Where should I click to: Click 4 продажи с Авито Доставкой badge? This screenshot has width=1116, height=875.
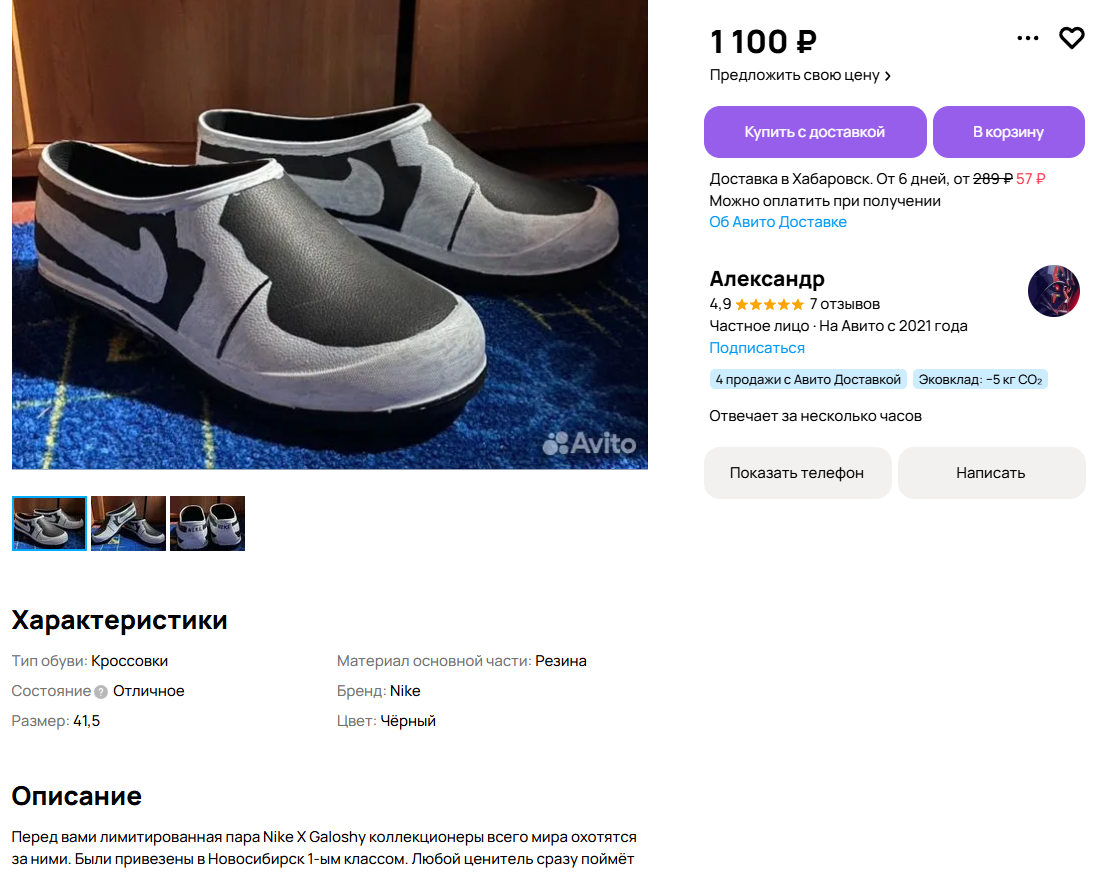[808, 380]
